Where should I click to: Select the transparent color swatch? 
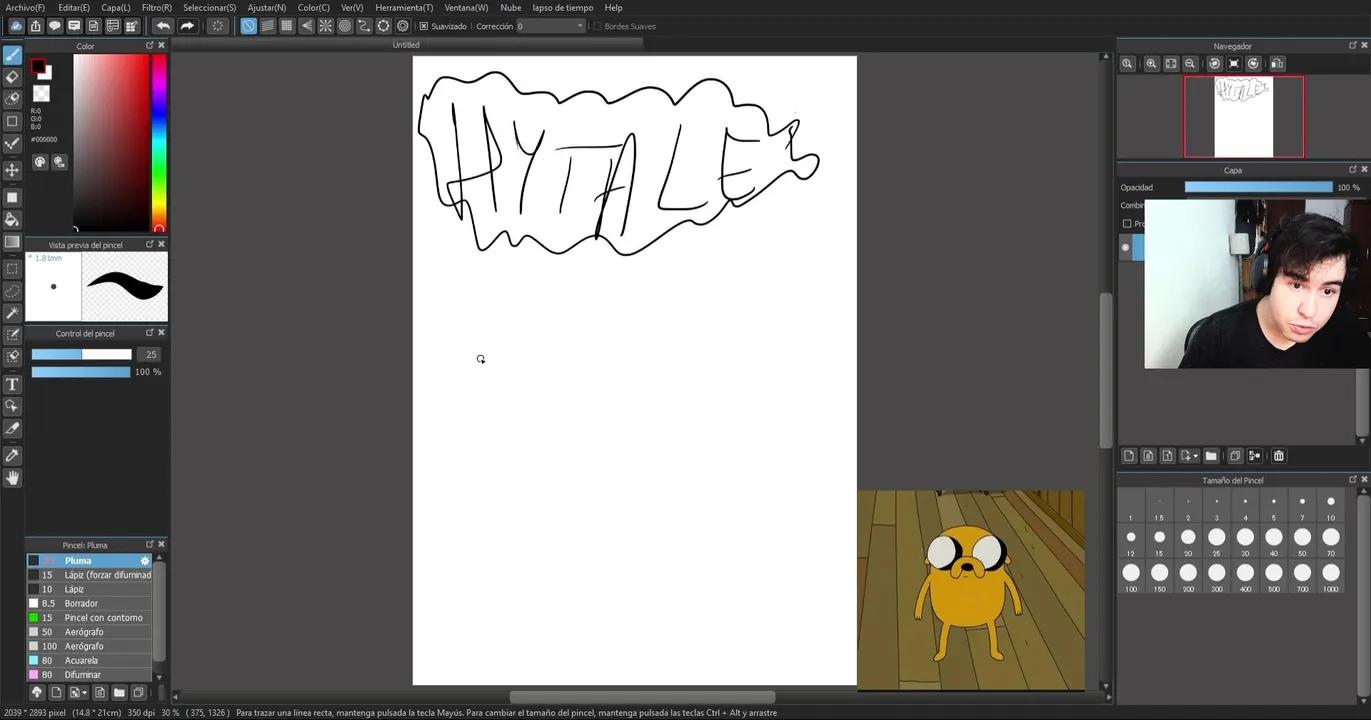(x=41, y=94)
